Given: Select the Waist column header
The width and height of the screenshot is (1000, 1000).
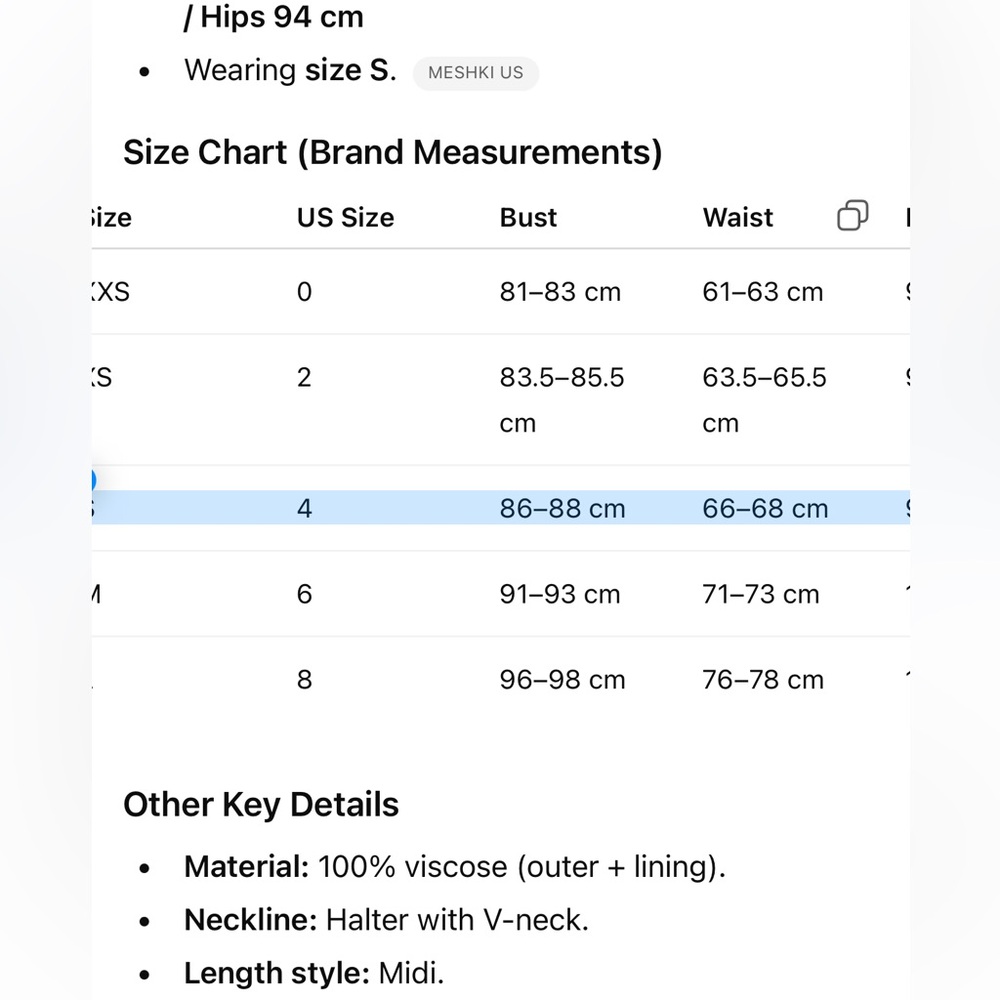Looking at the screenshot, I should tap(738, 218).
